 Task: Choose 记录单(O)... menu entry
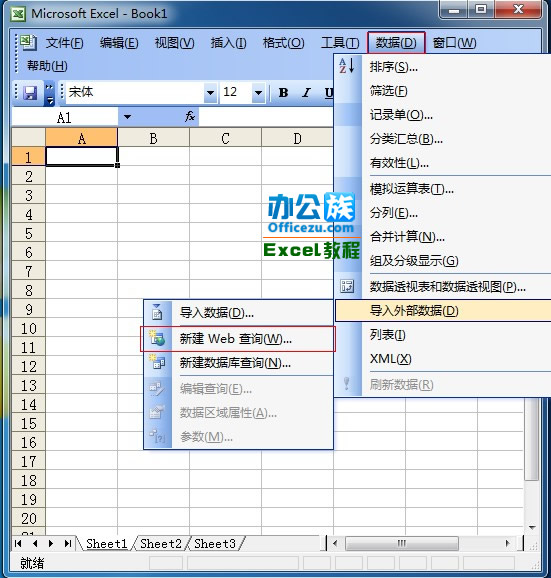click(x=442, y=115)
